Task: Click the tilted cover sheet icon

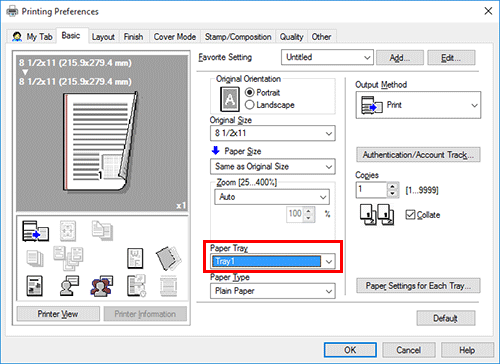Action: (169, 258)
